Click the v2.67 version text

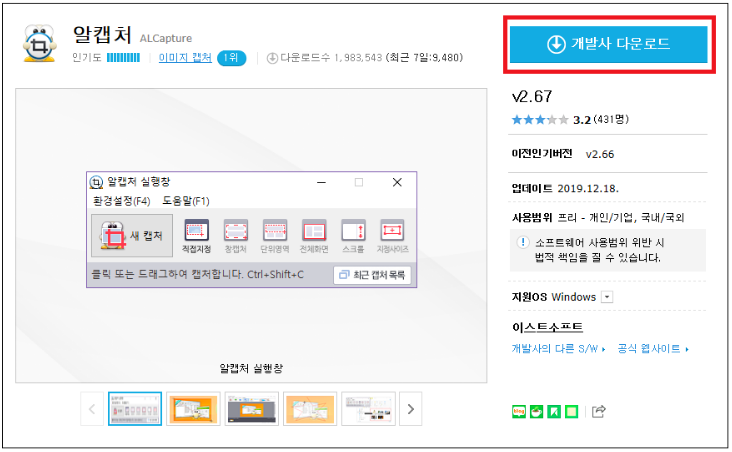tap(532, 97)
